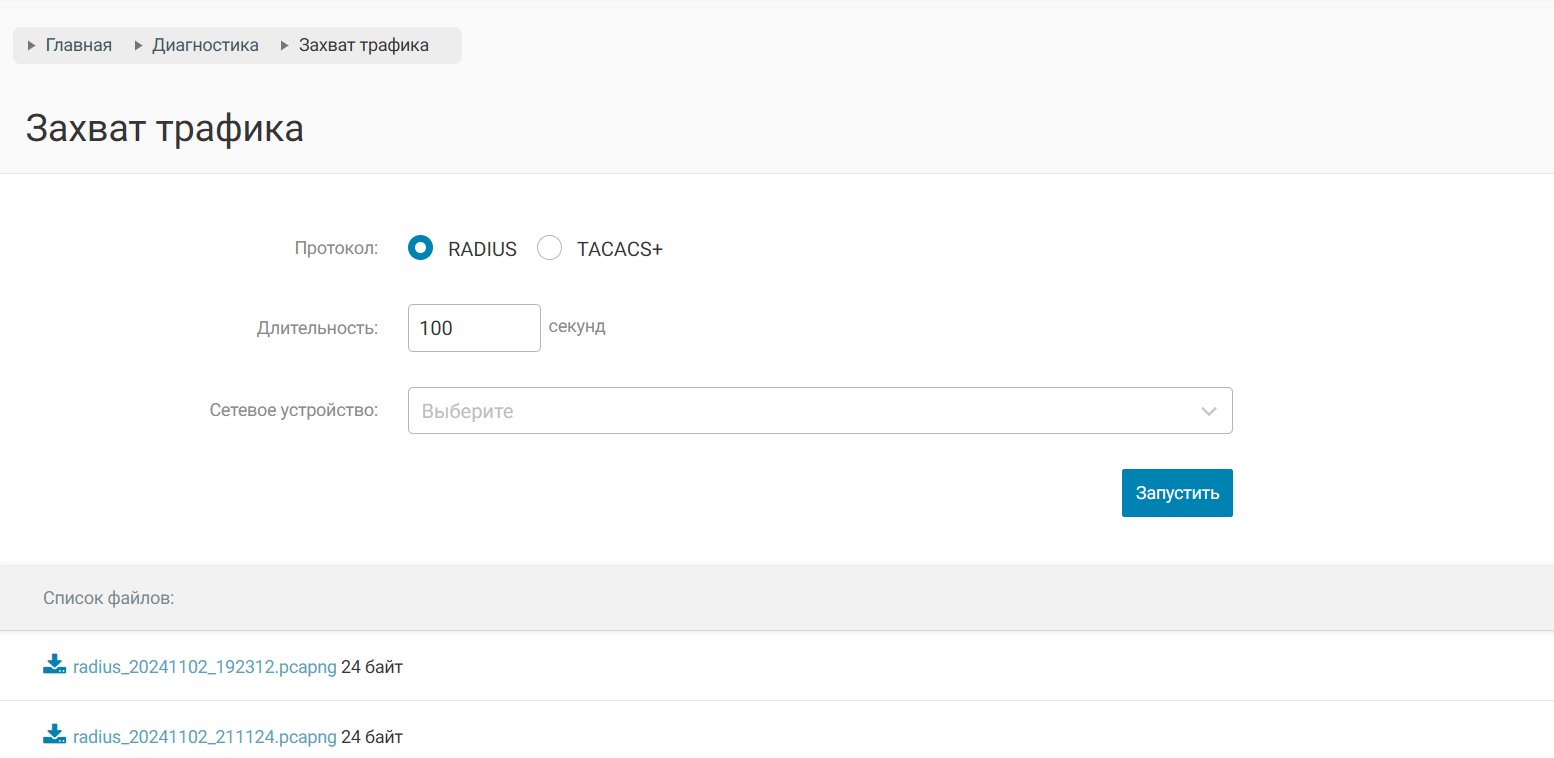Click the arrow before Захват трафика breadcrumb
Screen dimensions: 1554x758
point(285,46)
